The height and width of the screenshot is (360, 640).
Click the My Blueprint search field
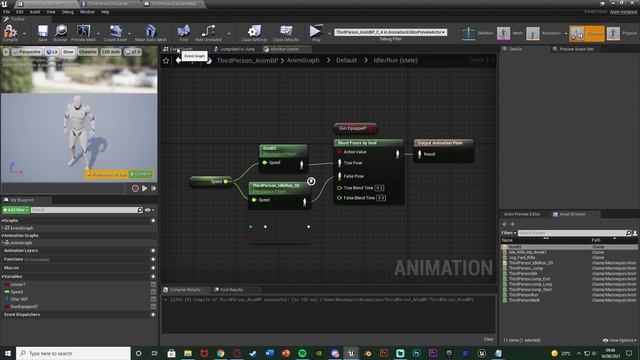click(x=87, y=210)
